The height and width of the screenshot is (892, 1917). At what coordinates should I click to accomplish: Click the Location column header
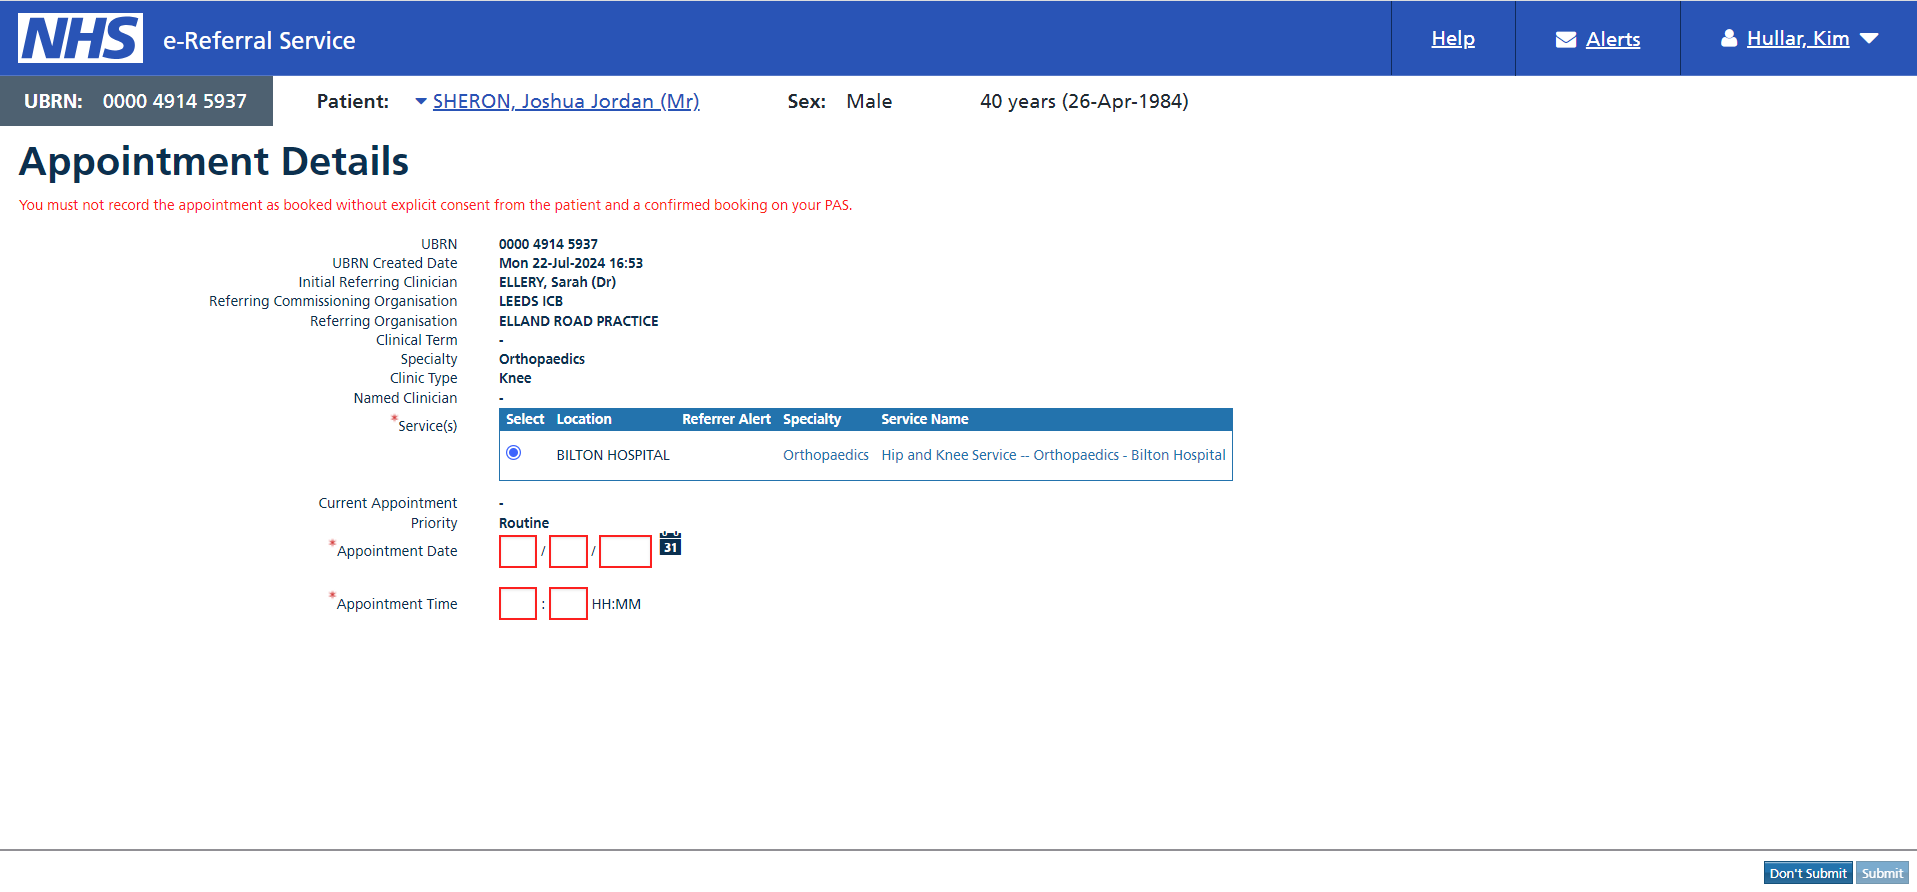[x=584, y=419]
